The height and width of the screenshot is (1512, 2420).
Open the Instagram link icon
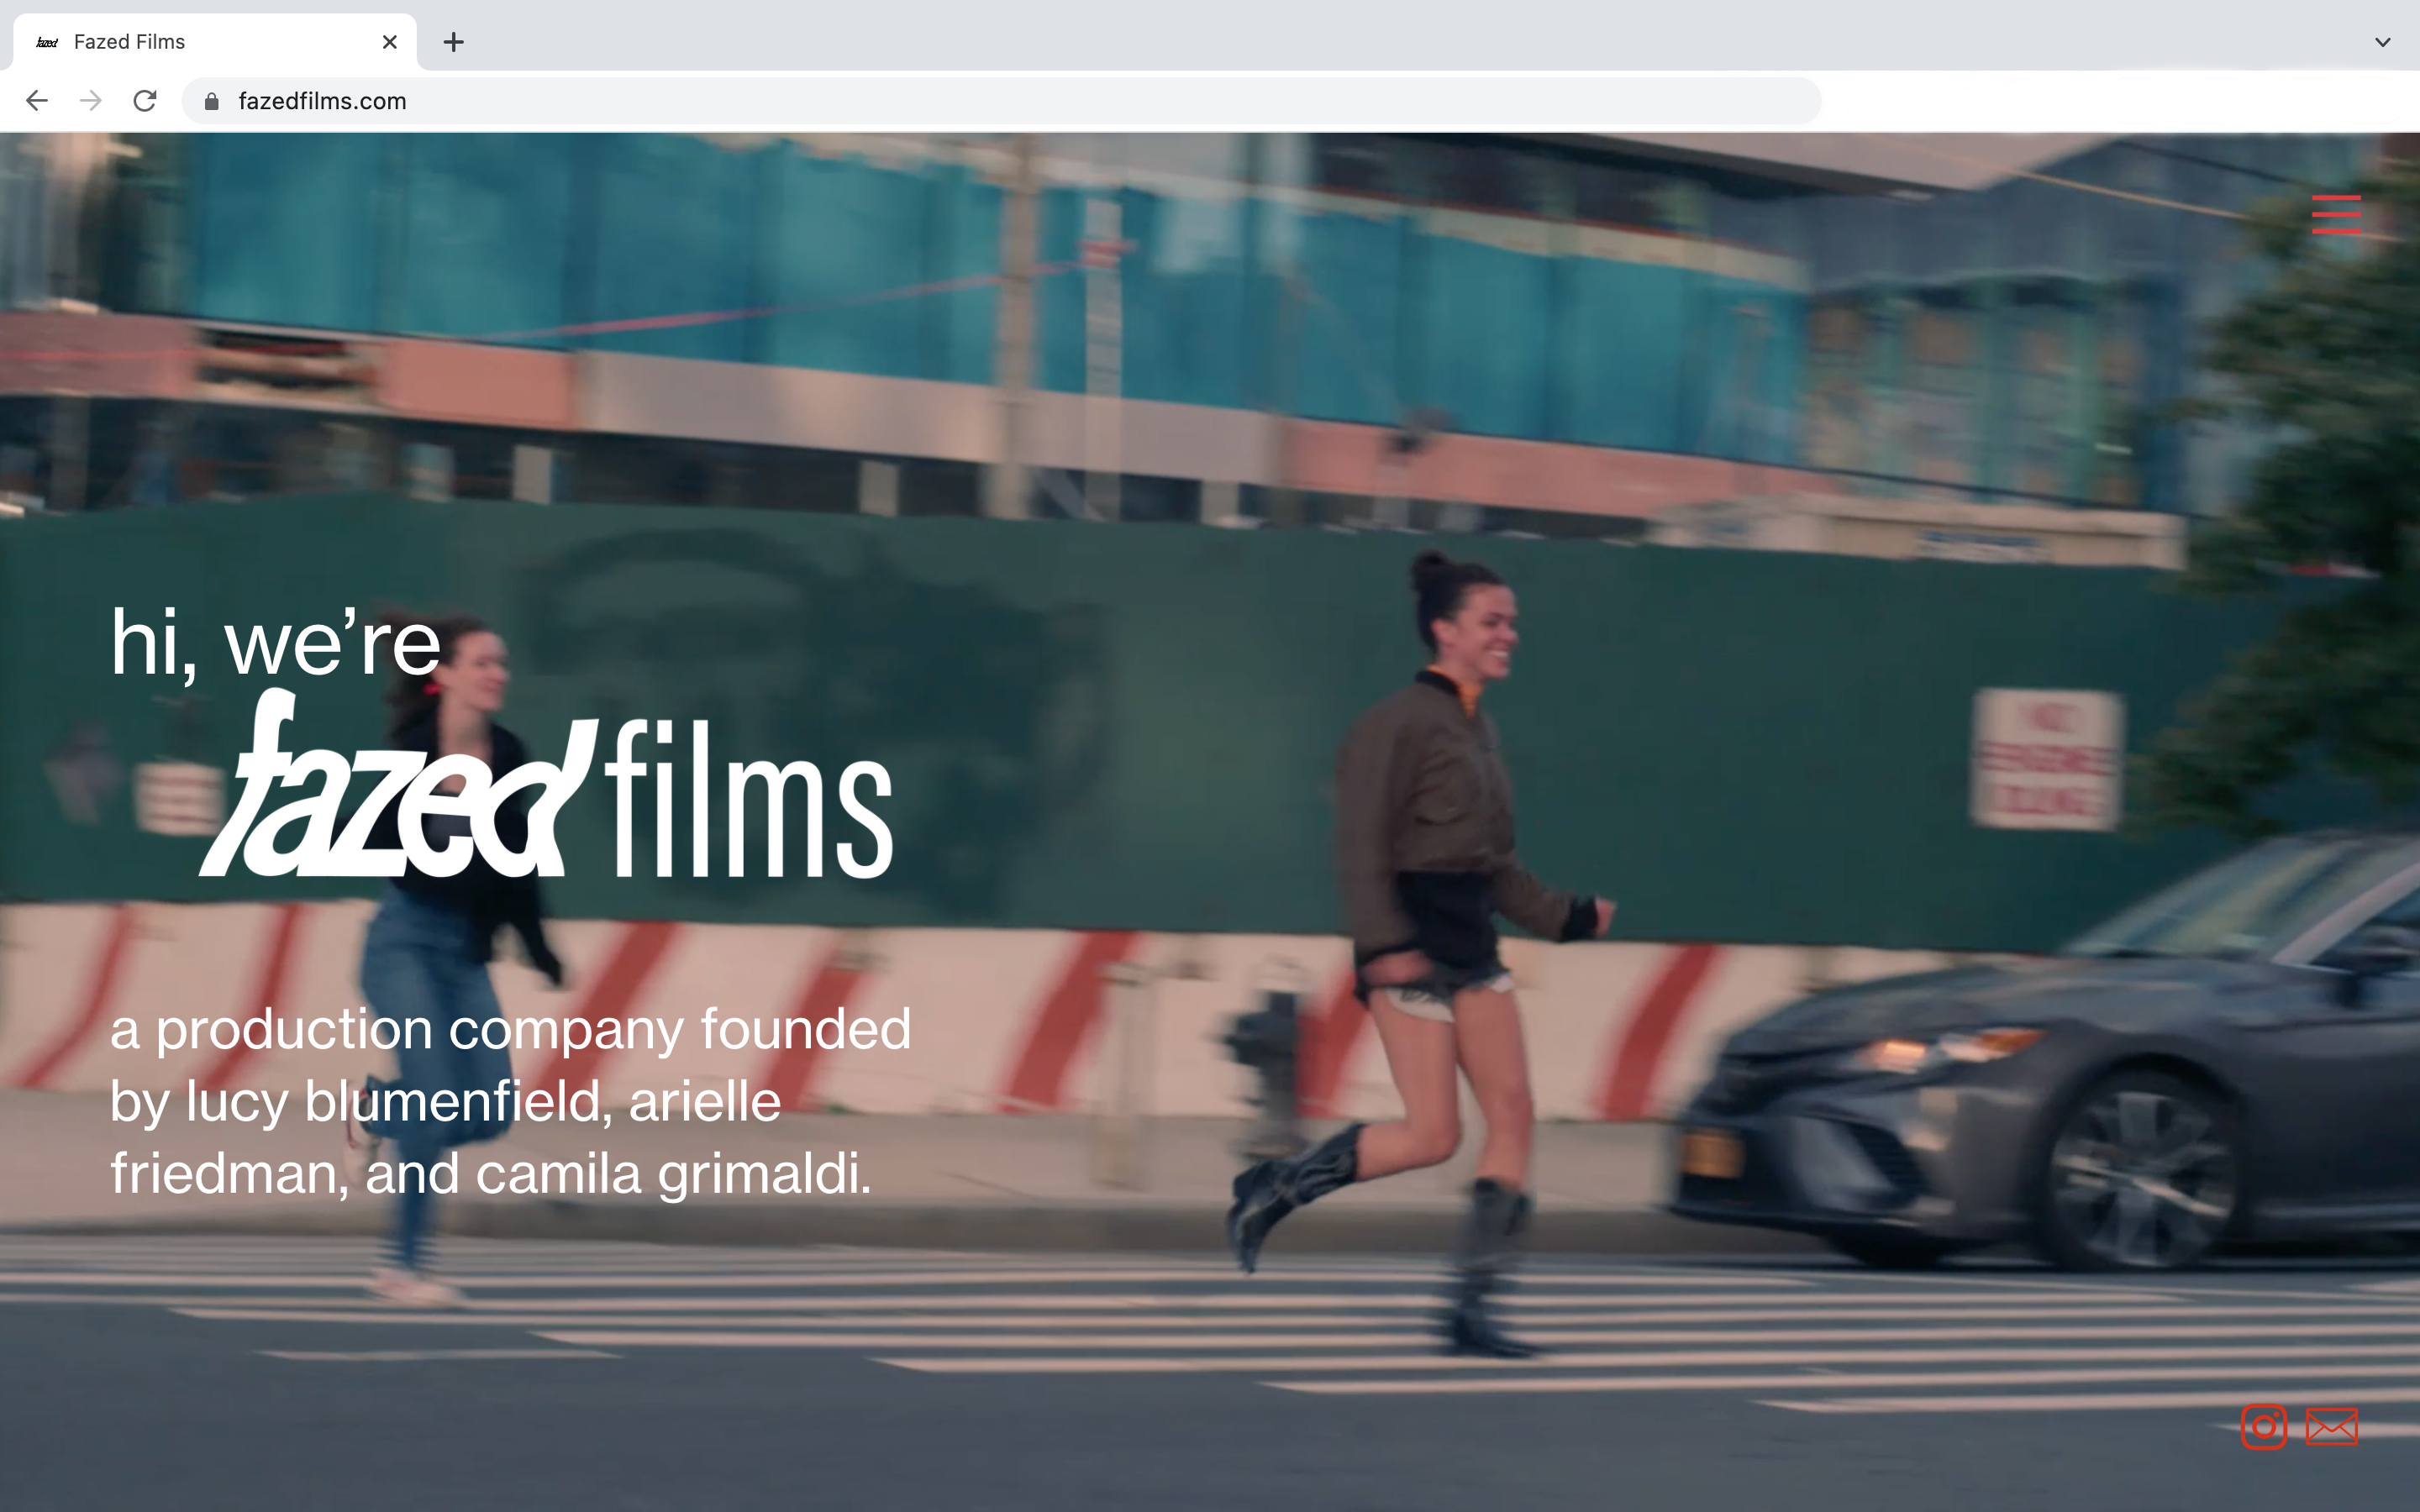tap(2264, 1426)
